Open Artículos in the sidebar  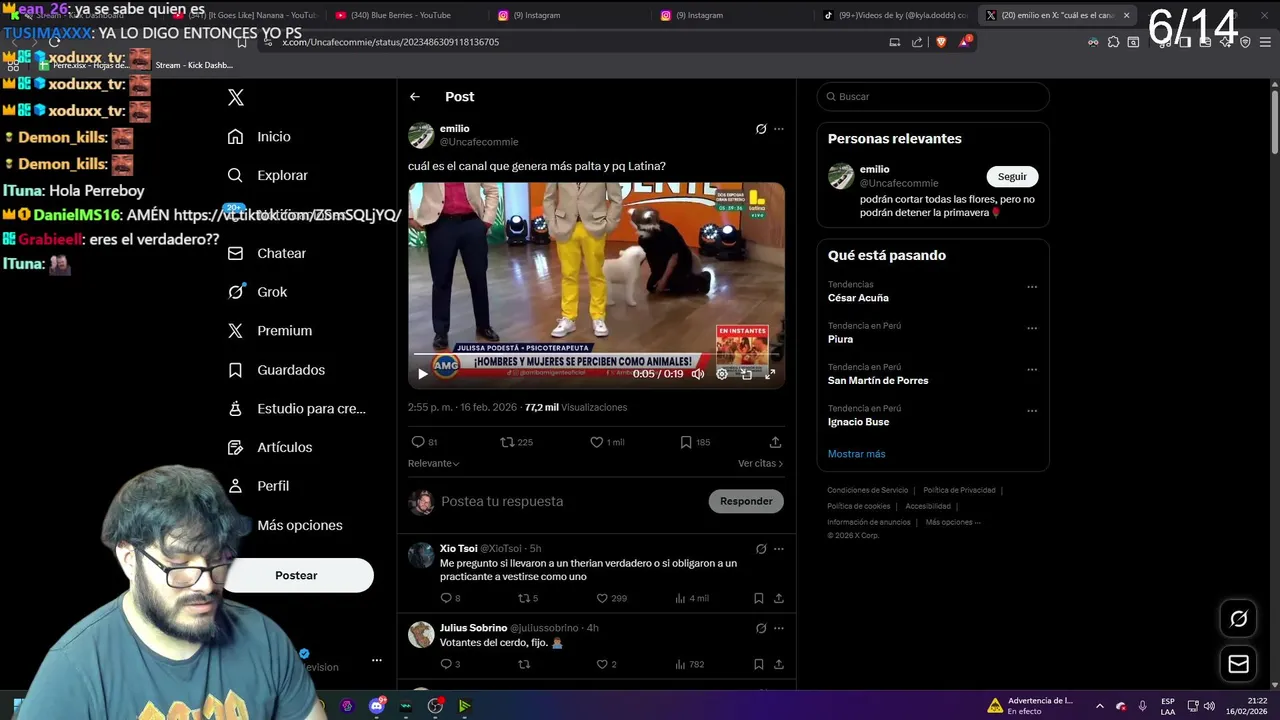(x=270, y=447)
